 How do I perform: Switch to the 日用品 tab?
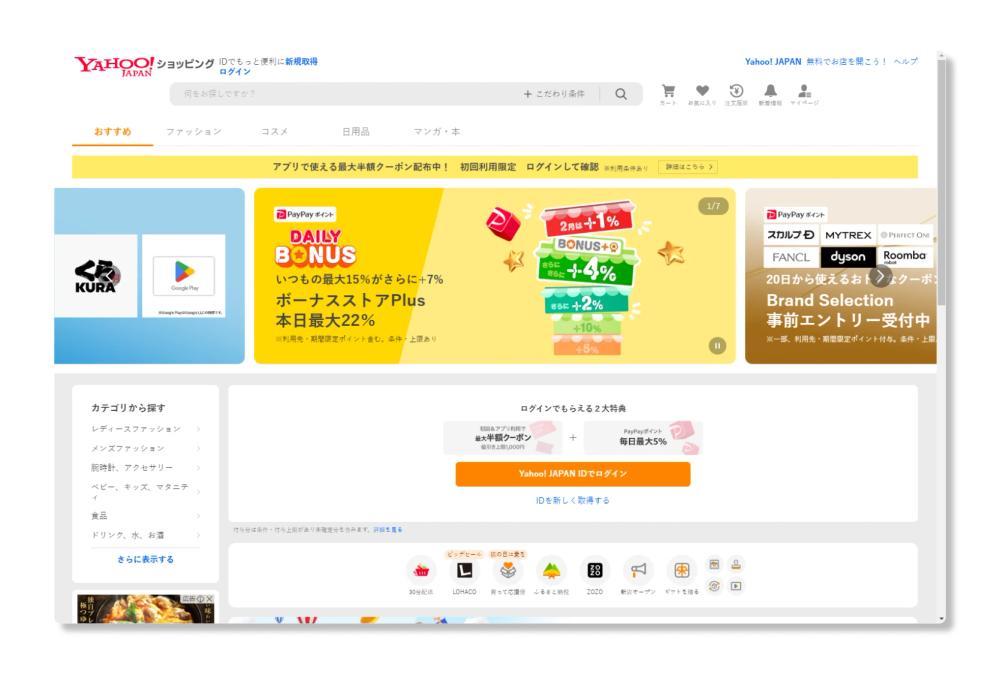tap(356, 132)
